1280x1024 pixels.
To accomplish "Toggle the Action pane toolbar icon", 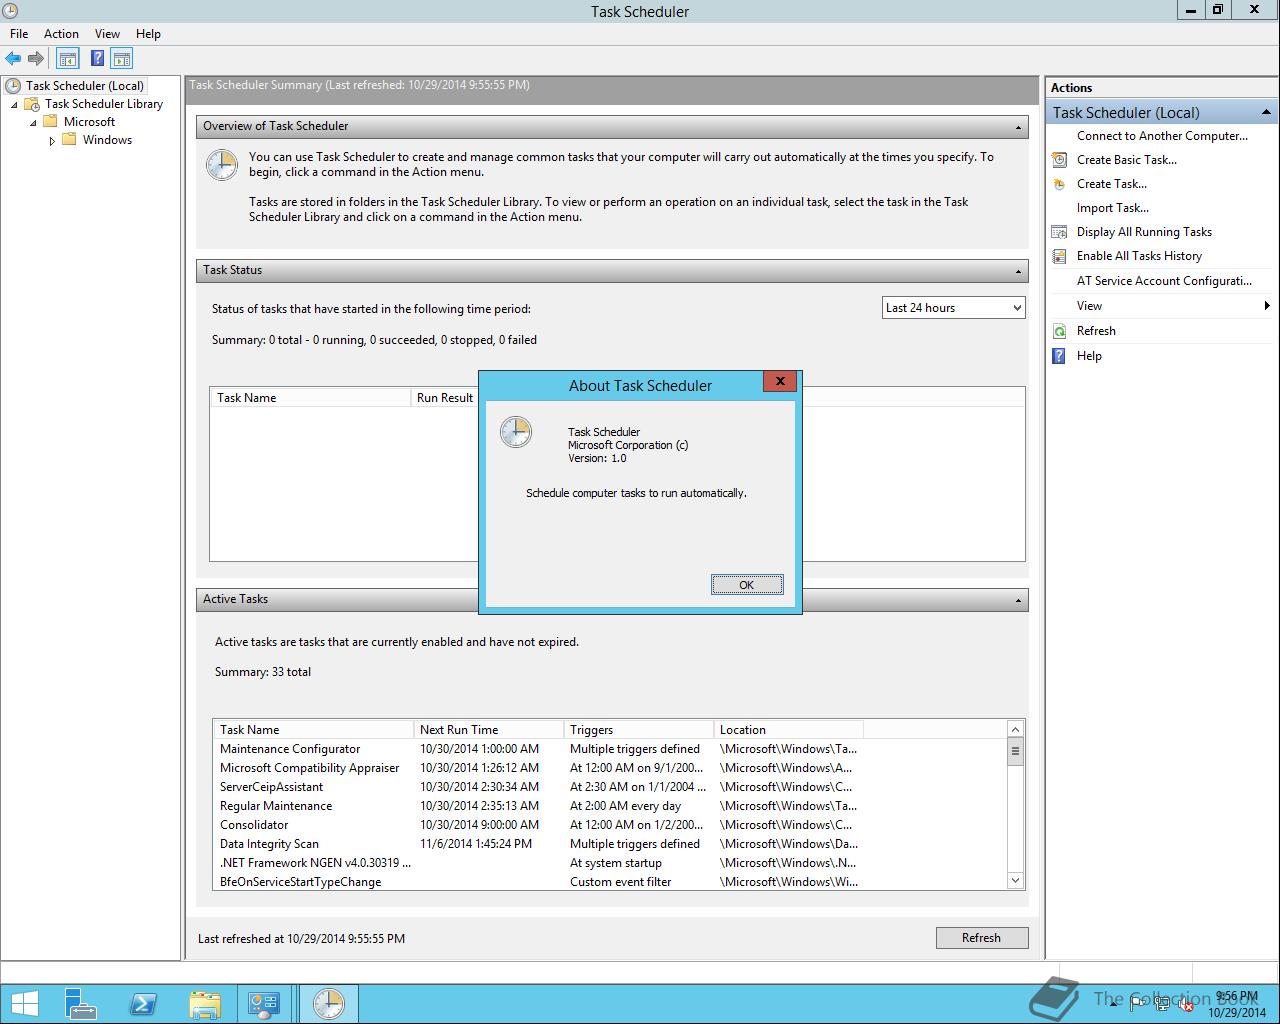I will (x=121, y=59).
